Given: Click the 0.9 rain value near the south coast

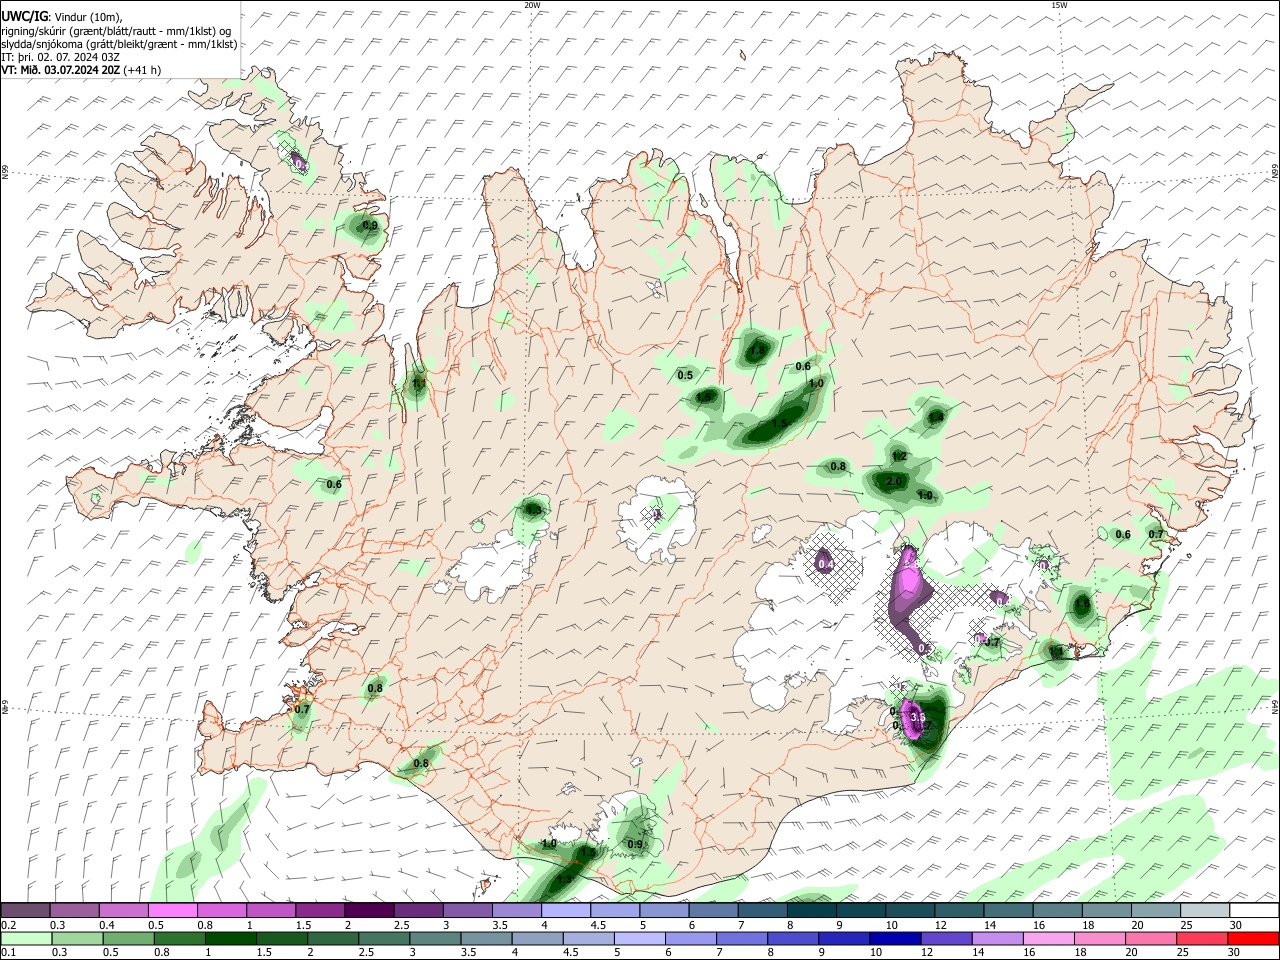Looking at the screenshot, I should tap(635, 845).
